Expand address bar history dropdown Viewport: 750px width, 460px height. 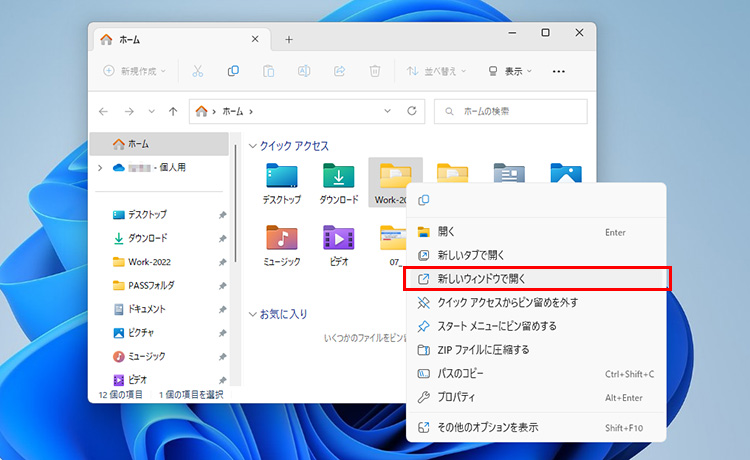(x=387, y=111)
